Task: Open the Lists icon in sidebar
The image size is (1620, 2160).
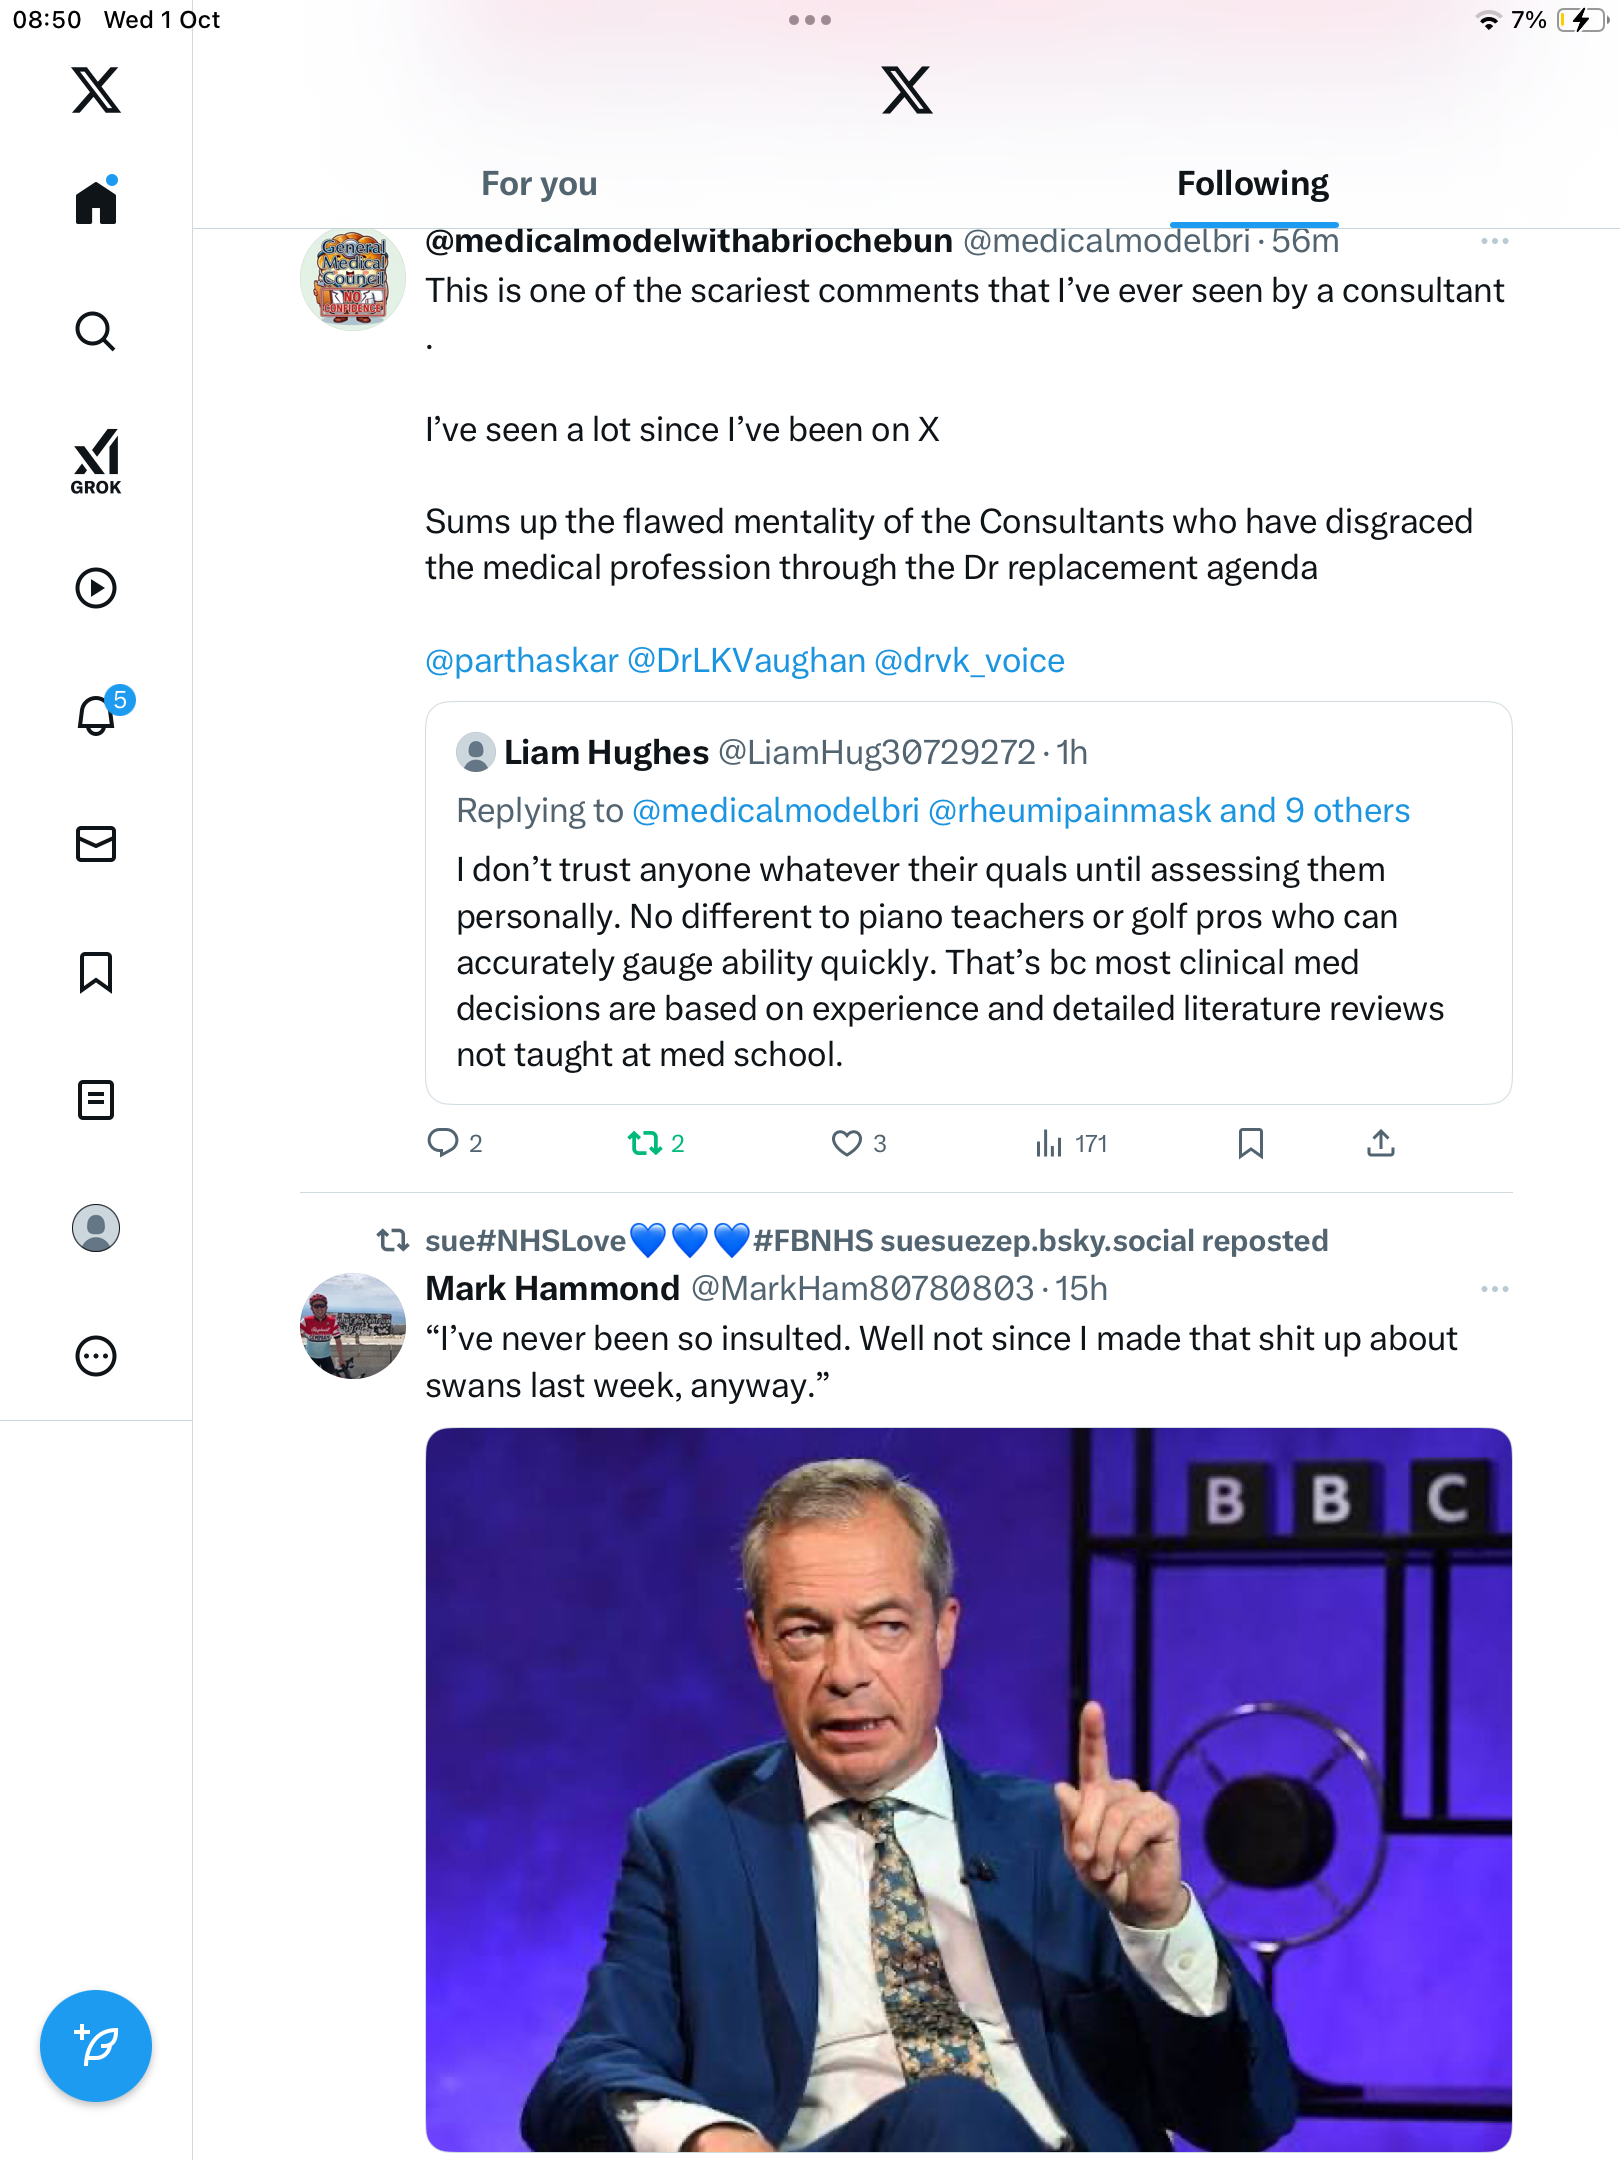Action: tap(96, 1100)
